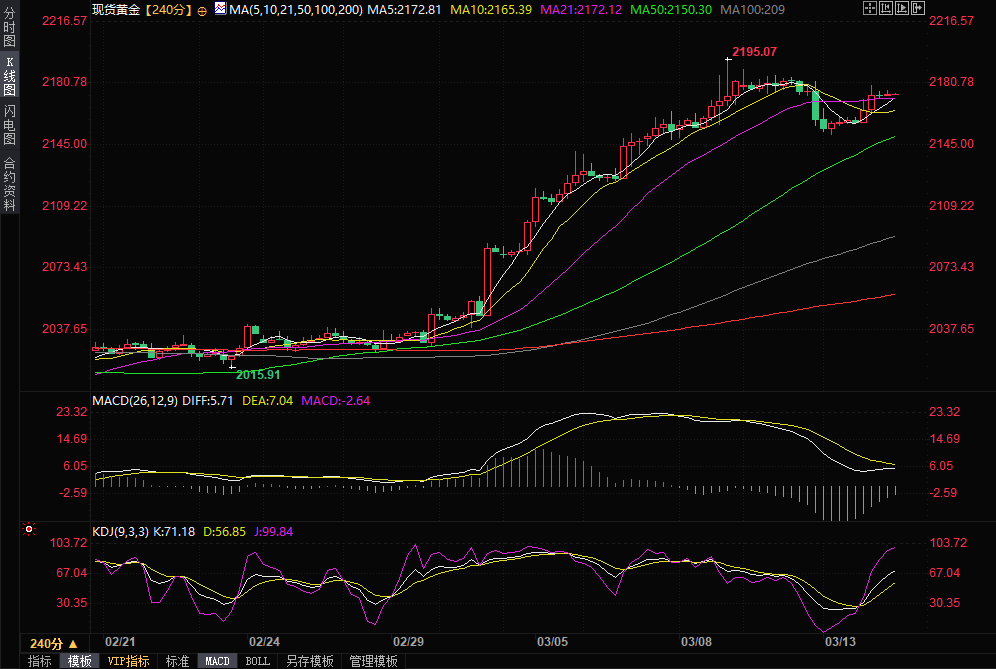
Task: Open the 合约资料 side tab
Action: click(10, 183)
